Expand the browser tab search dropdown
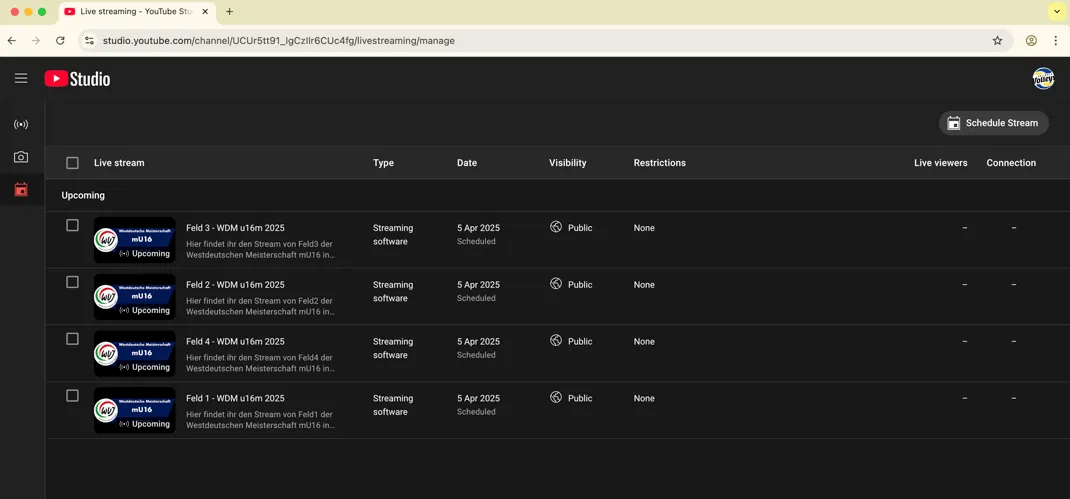Screen dimensions: 1070x499 [1056, 12]
